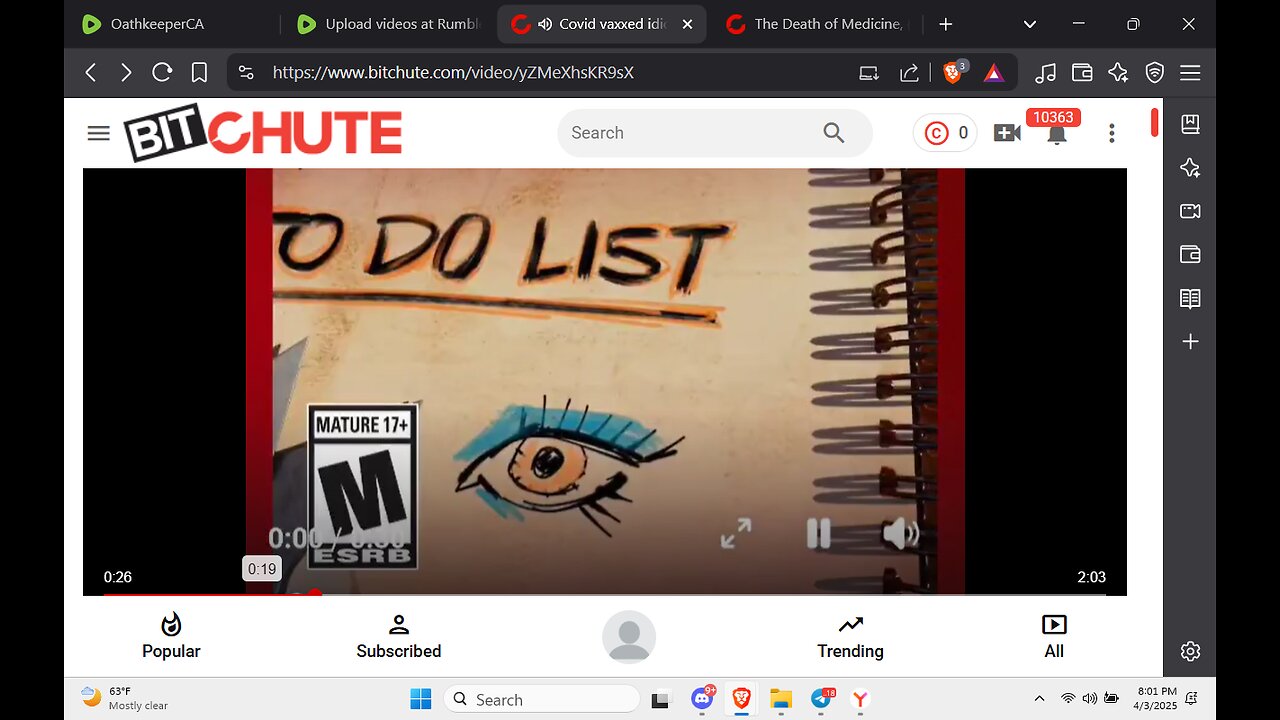The image size is (1280, 720).
Task: Close the Covid vaxxed tab
Action: [687, 24]
